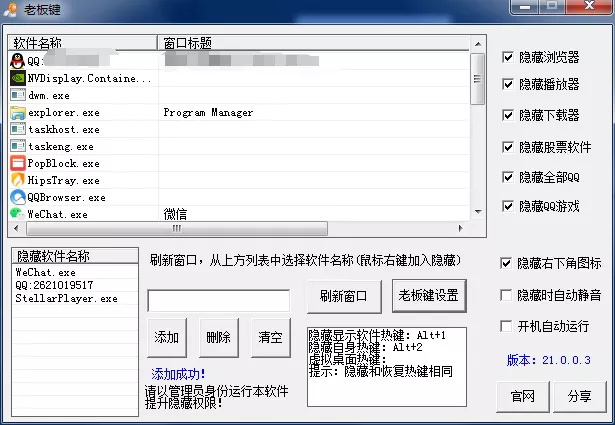Click the horizontal scroll left arrow

point(16,228)
